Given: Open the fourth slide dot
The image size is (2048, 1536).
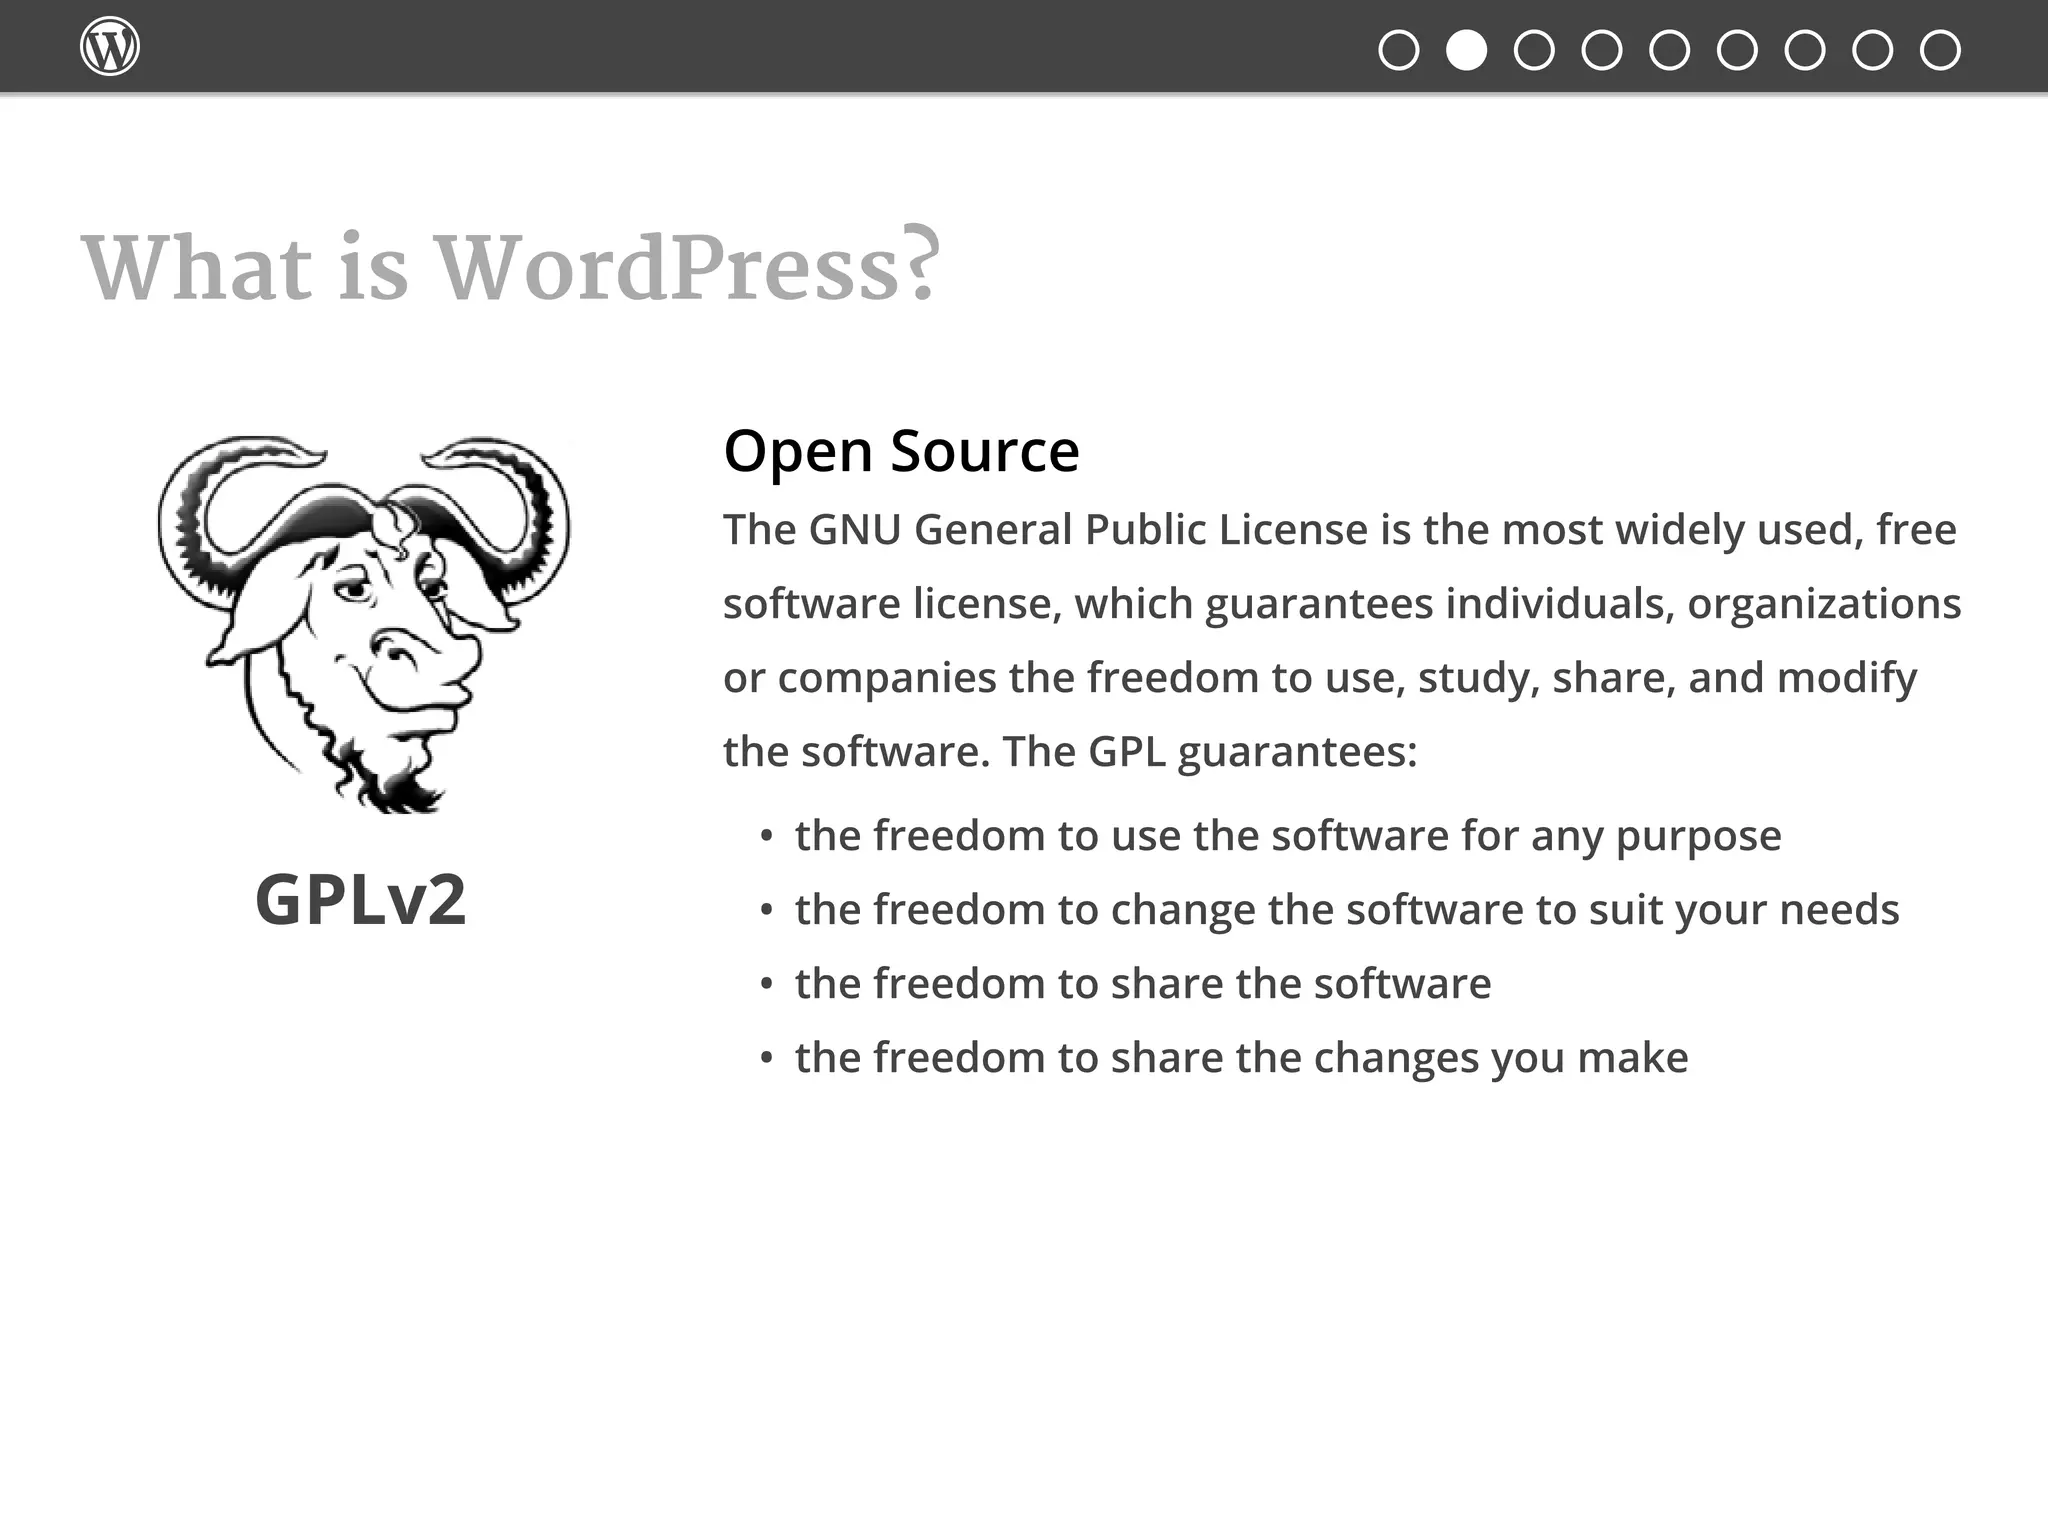Looking at the screenshot, I should point(1602,50).
